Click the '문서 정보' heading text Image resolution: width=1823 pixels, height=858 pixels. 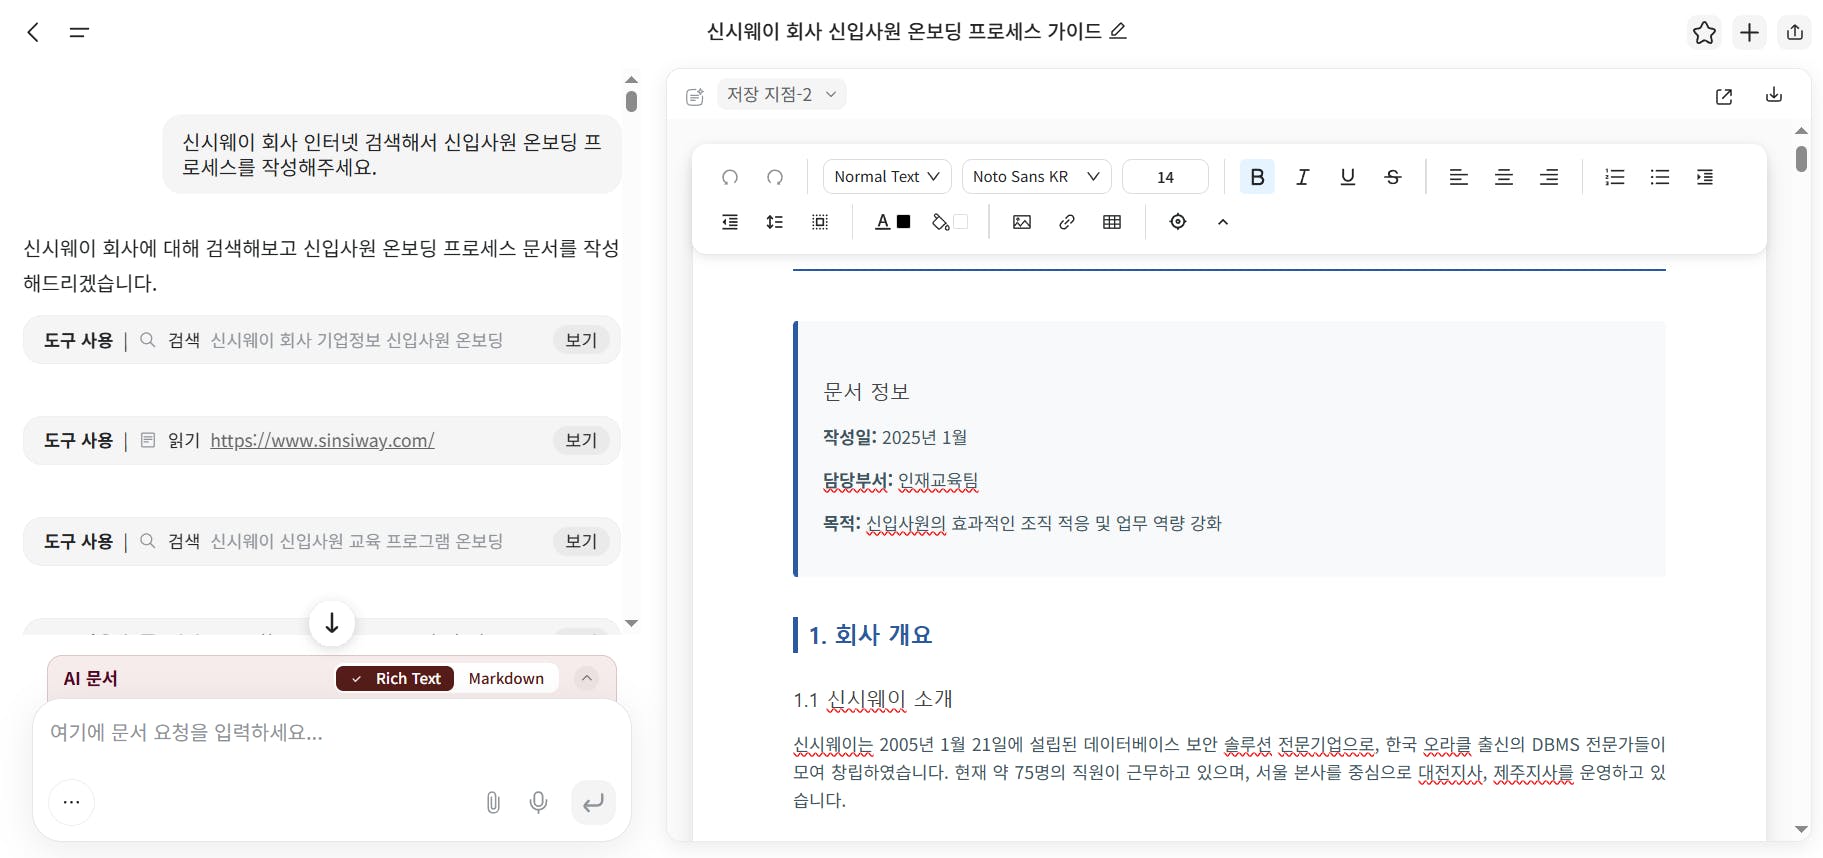(x=866, y=392)
